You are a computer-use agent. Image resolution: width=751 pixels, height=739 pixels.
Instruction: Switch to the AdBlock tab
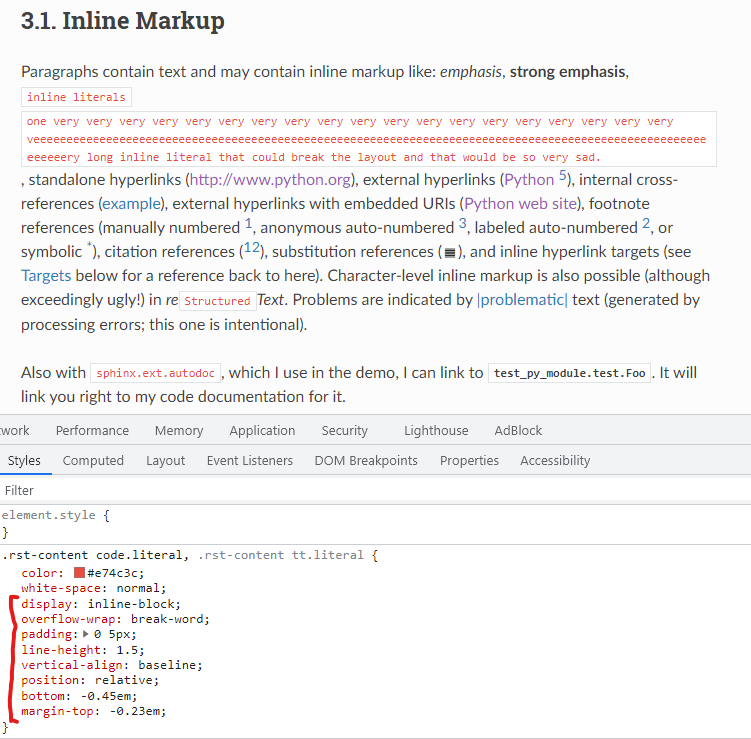(x=518, y=431)
